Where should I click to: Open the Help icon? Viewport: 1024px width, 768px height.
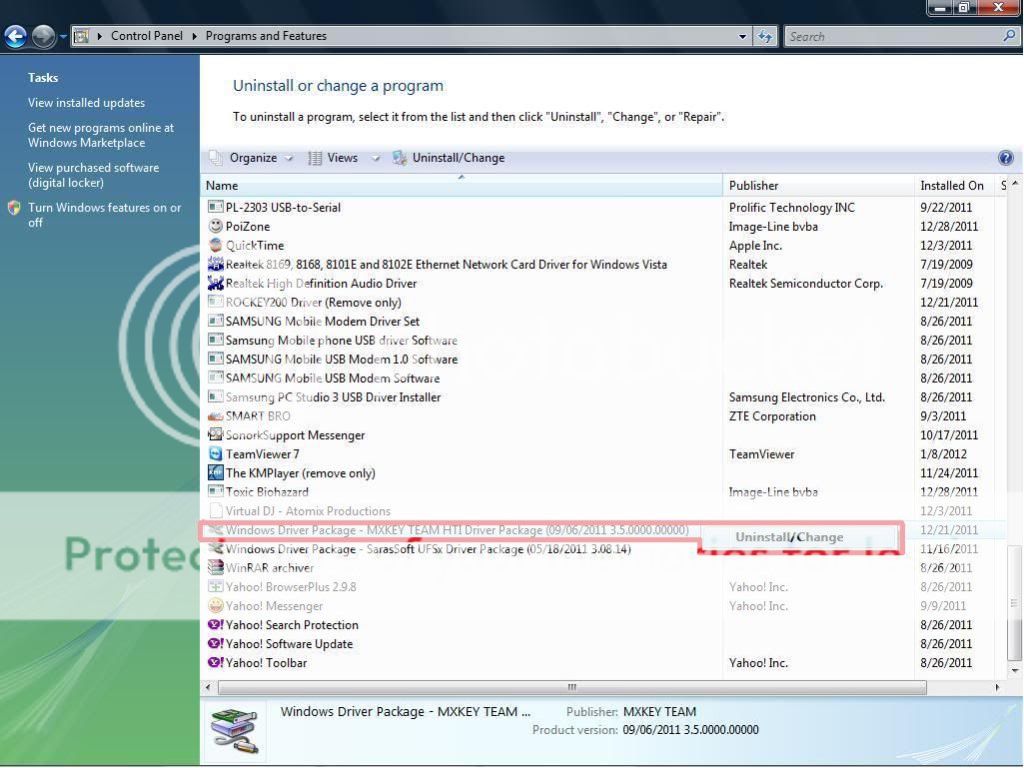(1005, 157)
